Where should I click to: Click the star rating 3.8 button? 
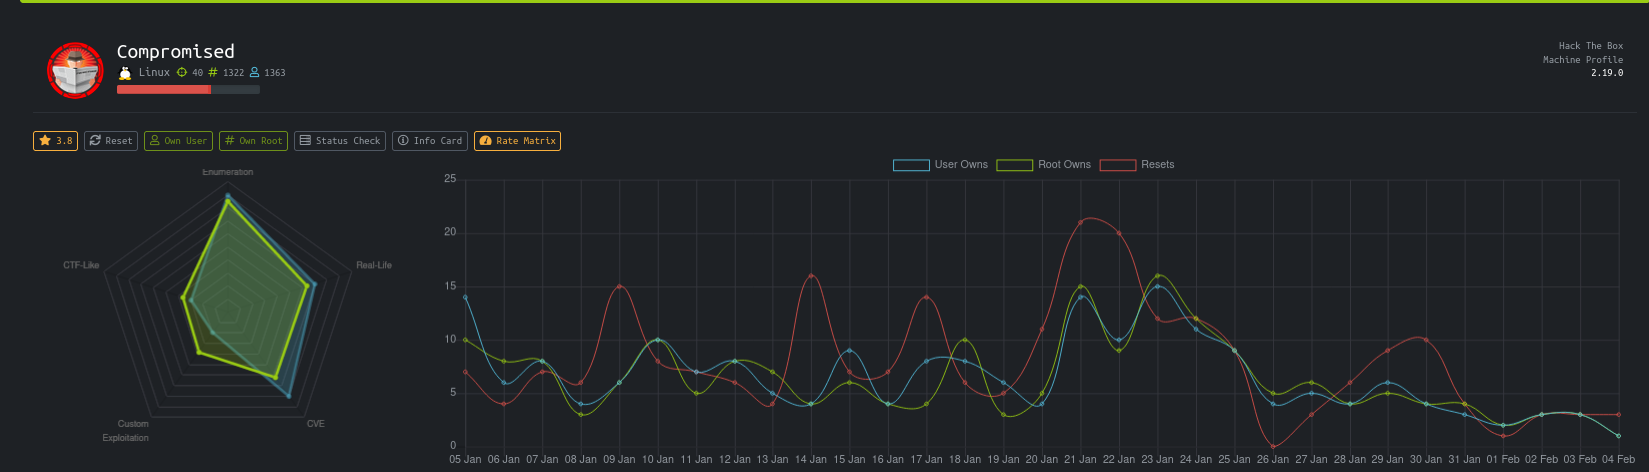[55, 141]
